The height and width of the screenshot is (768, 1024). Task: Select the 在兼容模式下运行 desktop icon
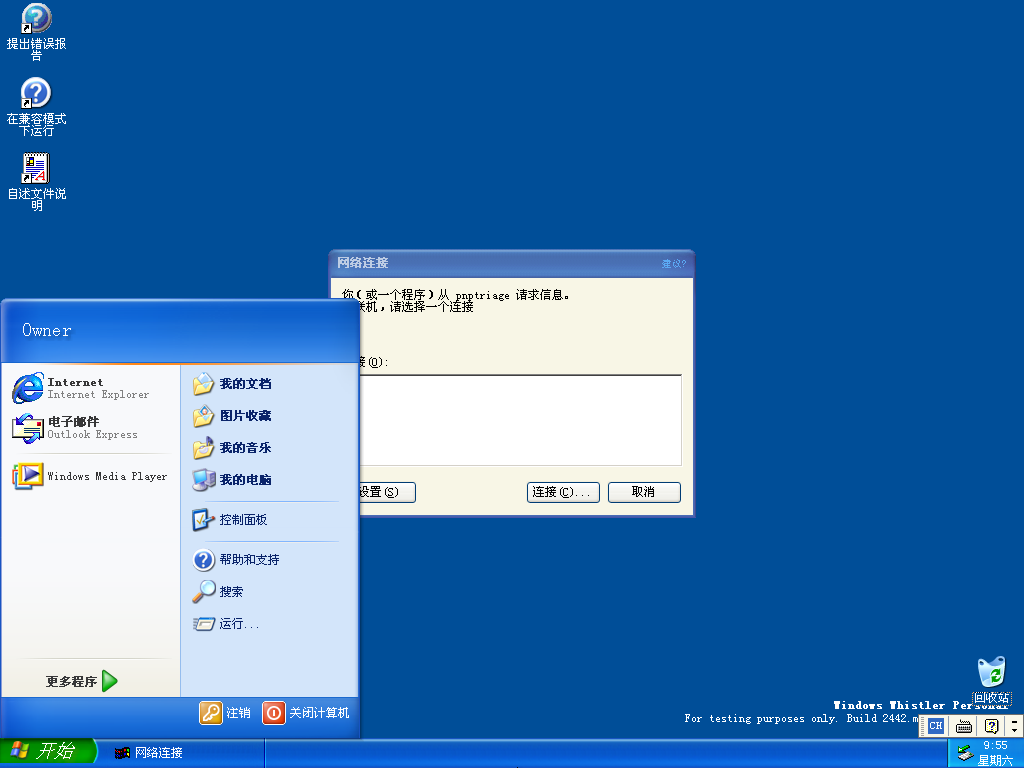pos(36,106)
